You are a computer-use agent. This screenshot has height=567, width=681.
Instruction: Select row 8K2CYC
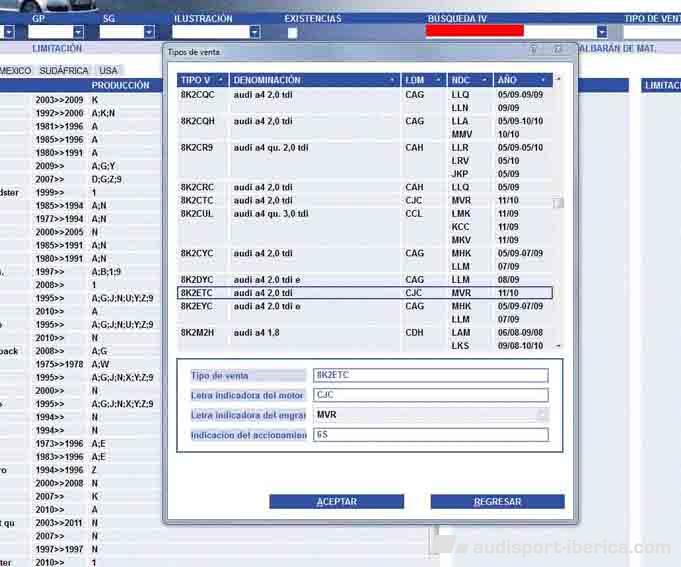[364, 253]
